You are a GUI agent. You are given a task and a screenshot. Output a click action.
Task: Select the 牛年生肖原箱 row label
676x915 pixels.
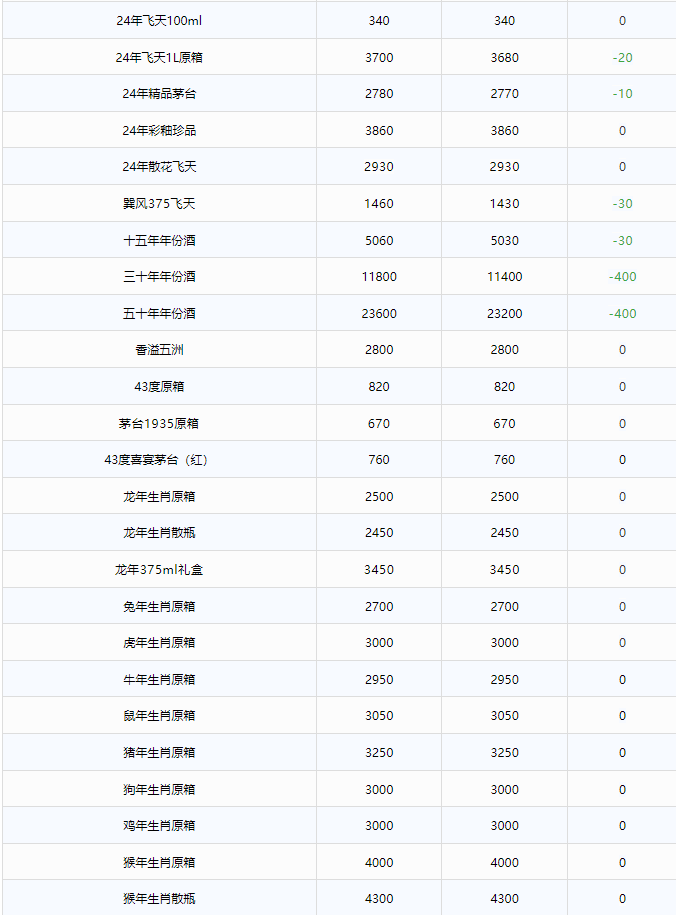coord(159,679)
